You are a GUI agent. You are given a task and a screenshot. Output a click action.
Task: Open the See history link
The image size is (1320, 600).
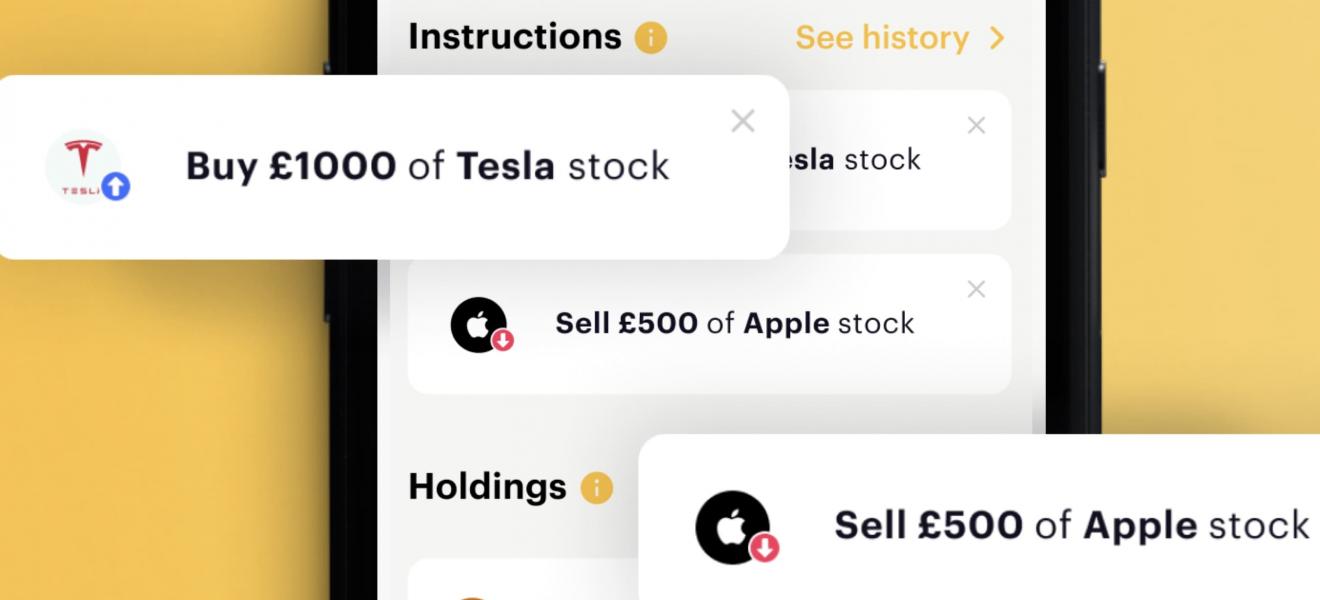(882, 38)
